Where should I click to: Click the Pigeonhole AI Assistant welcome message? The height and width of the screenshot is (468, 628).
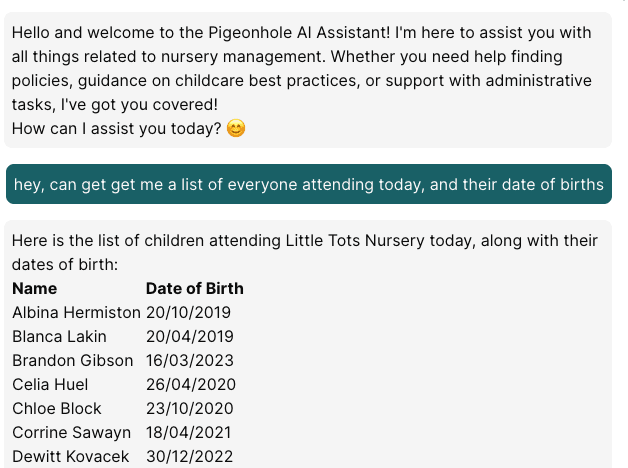click(301, 68)
